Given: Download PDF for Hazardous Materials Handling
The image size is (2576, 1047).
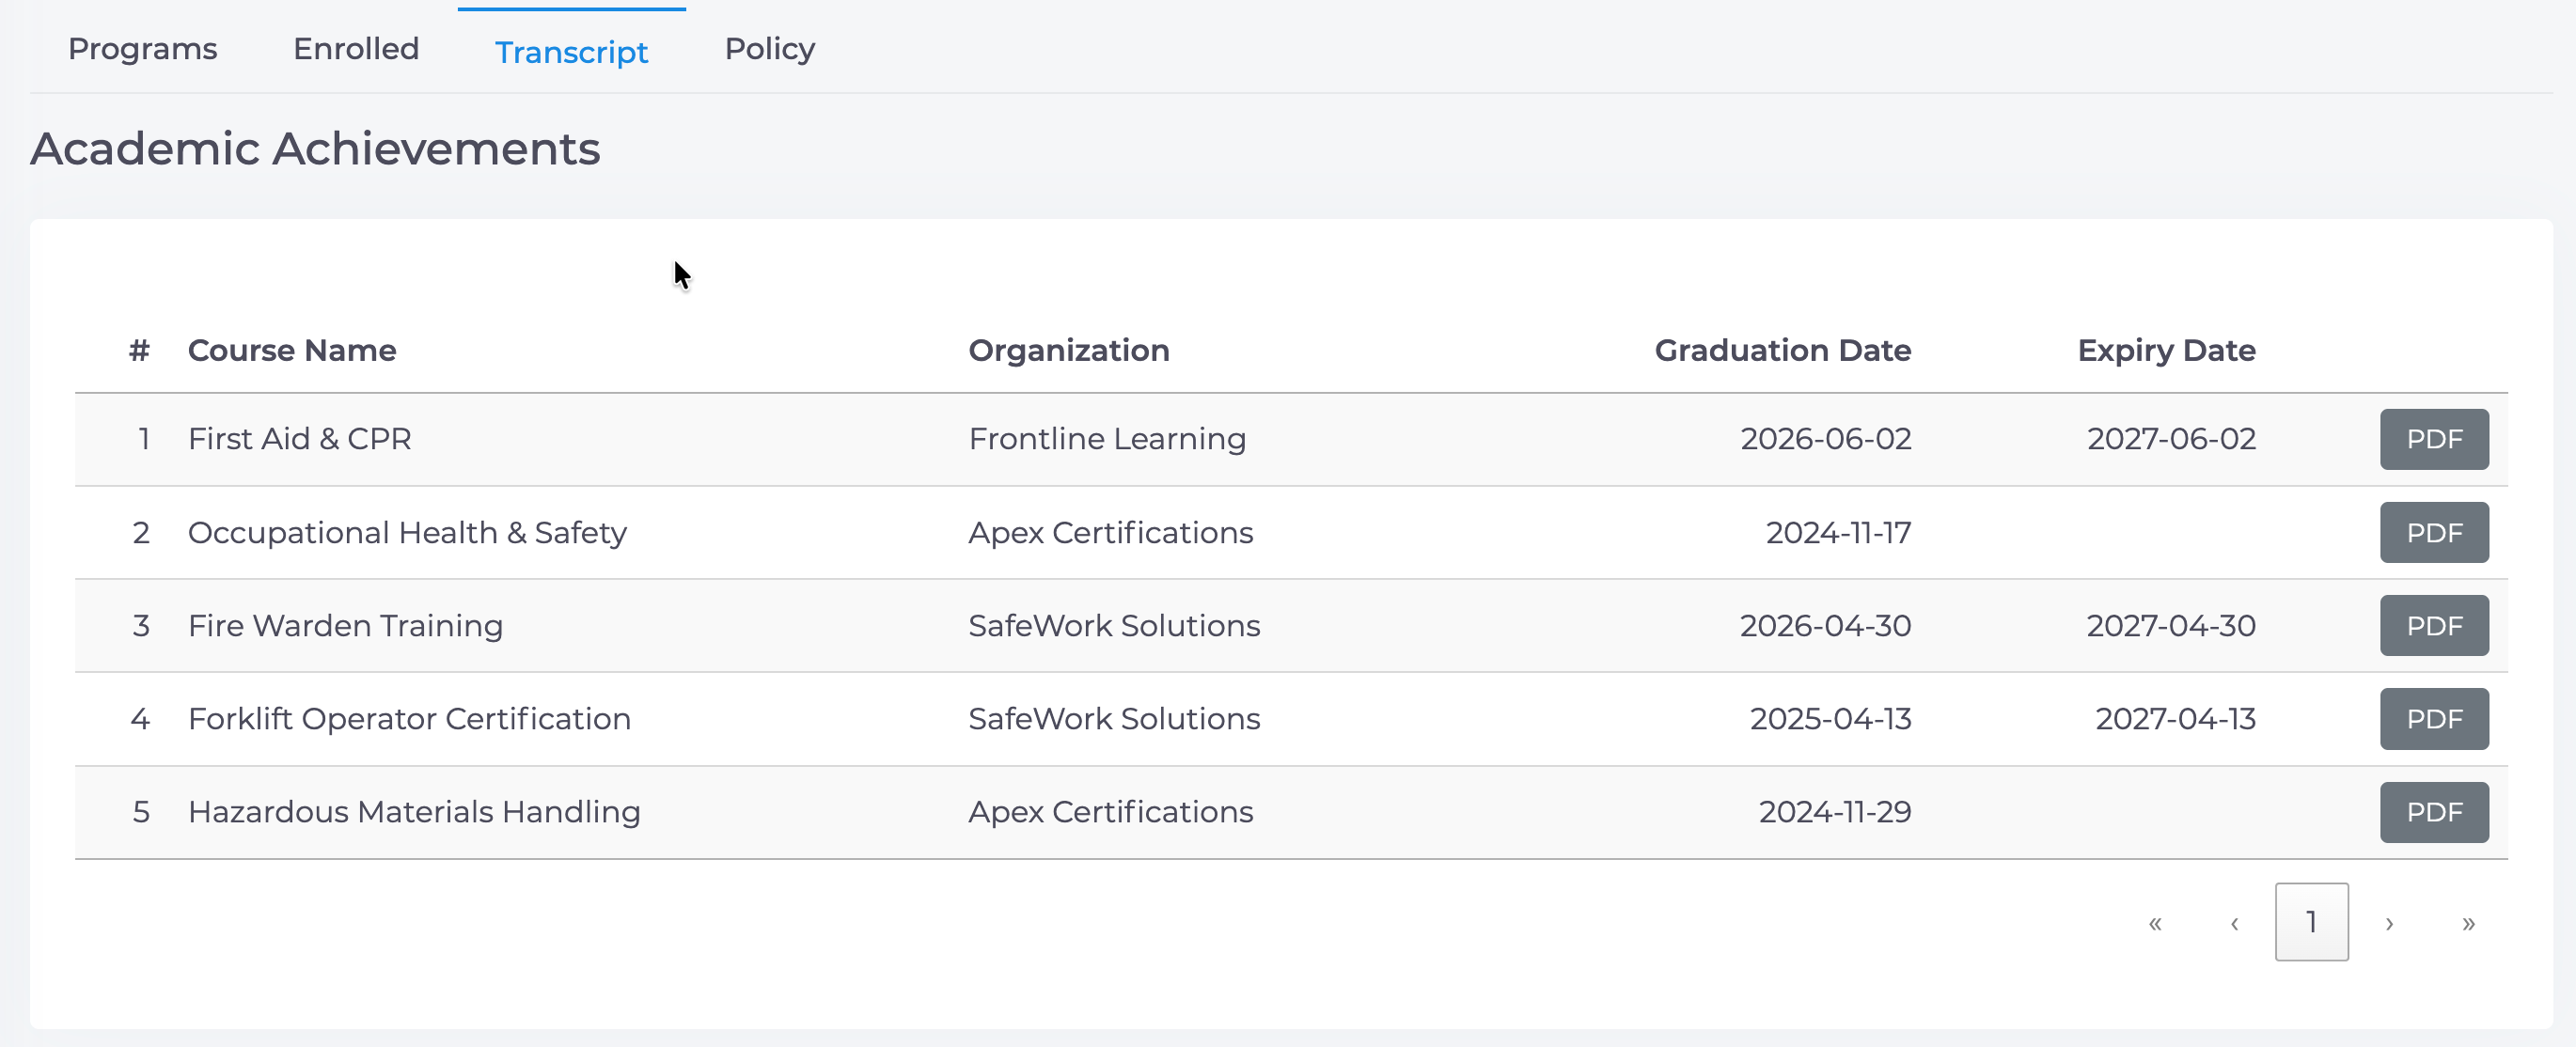Looking at the screenshot, I should tap(2434, 812).
